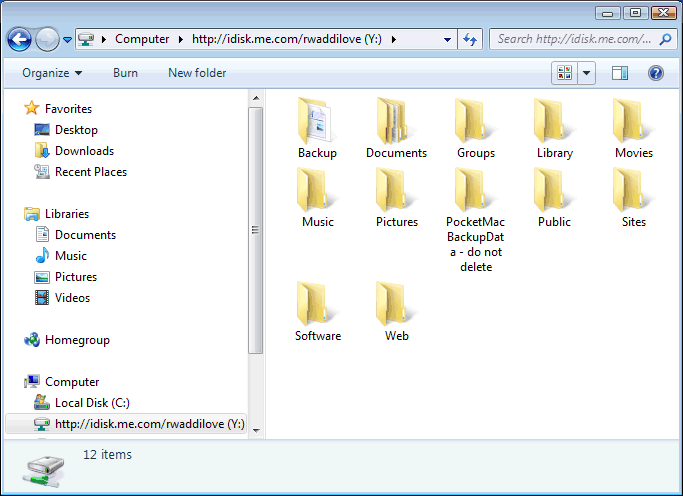Select Downloads under Favorites
The width and height of the screenshot is (683, 496).
(x=84, y=151)
